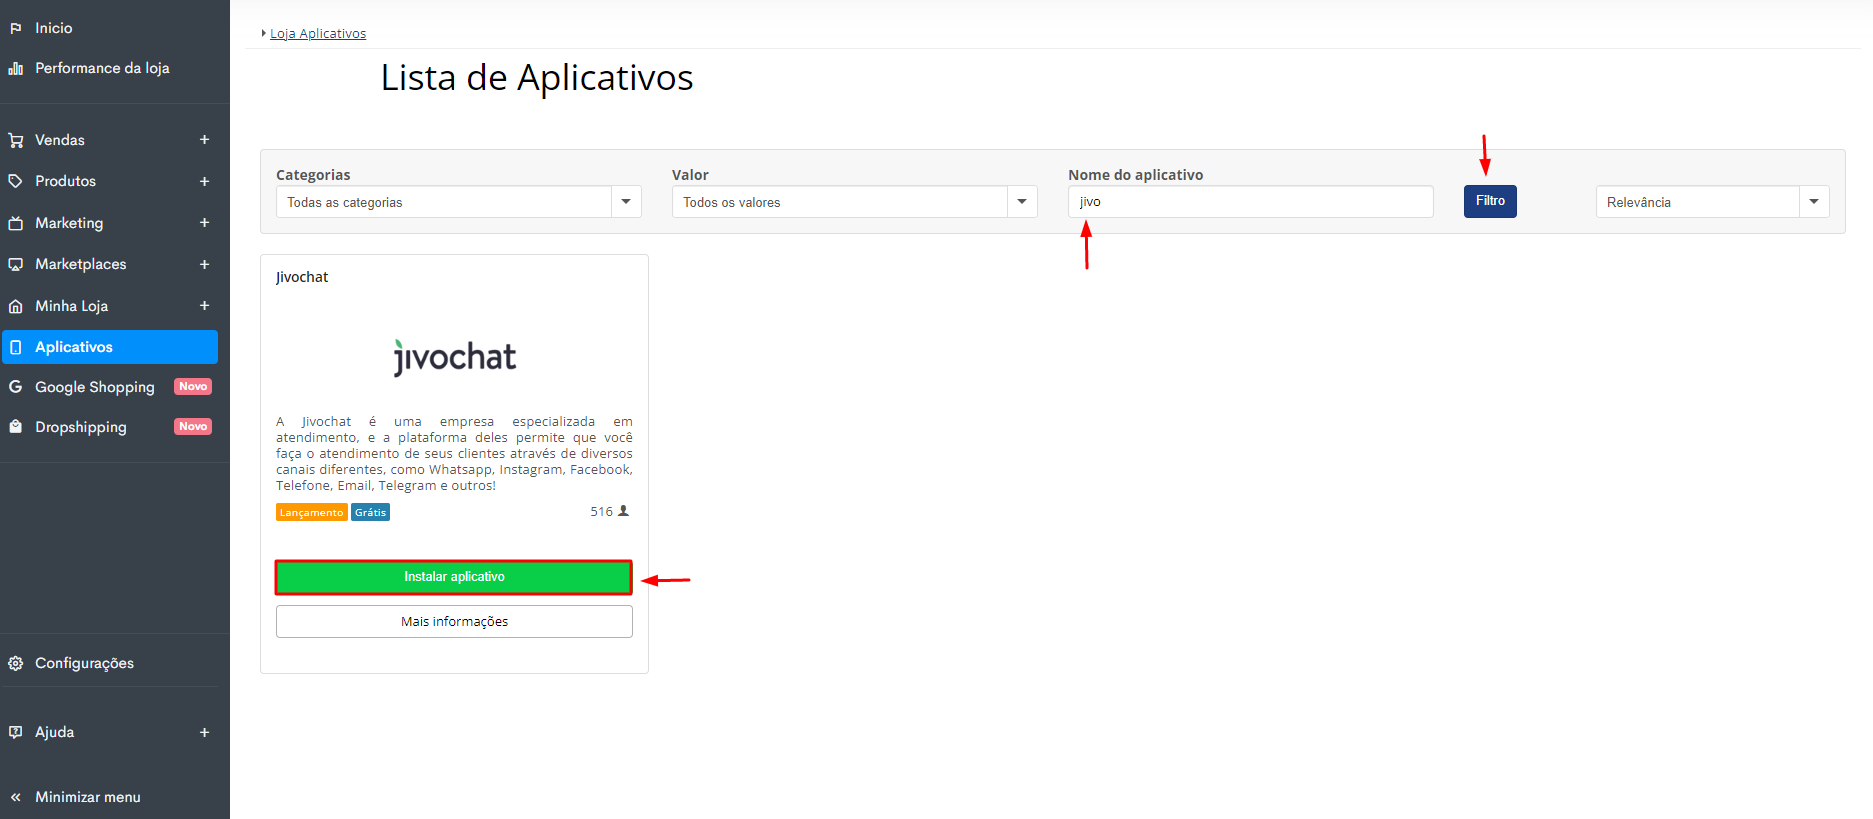Expand the Marketing submenu plus
Image resolution: width=1873 pixels, height=819 pixels.
pos(204,223)
